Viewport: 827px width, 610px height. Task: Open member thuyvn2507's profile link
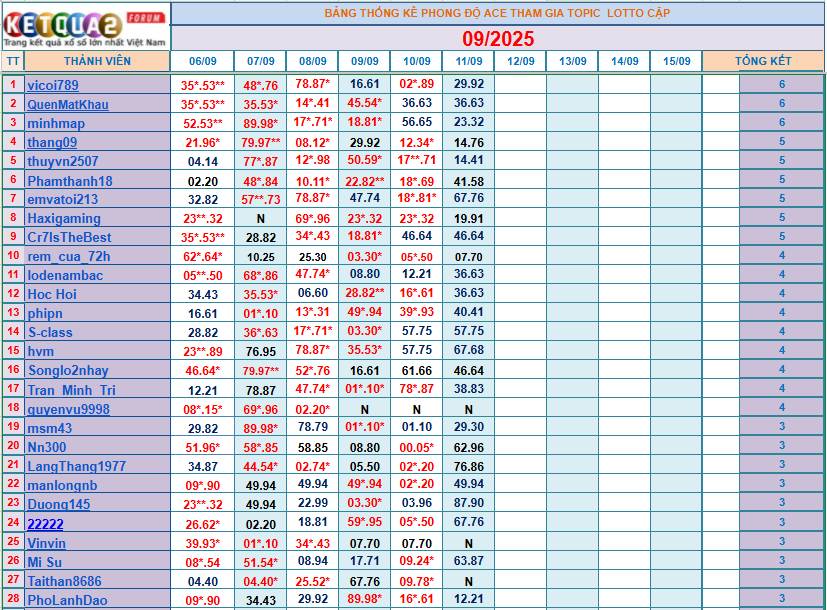(63, 161)
